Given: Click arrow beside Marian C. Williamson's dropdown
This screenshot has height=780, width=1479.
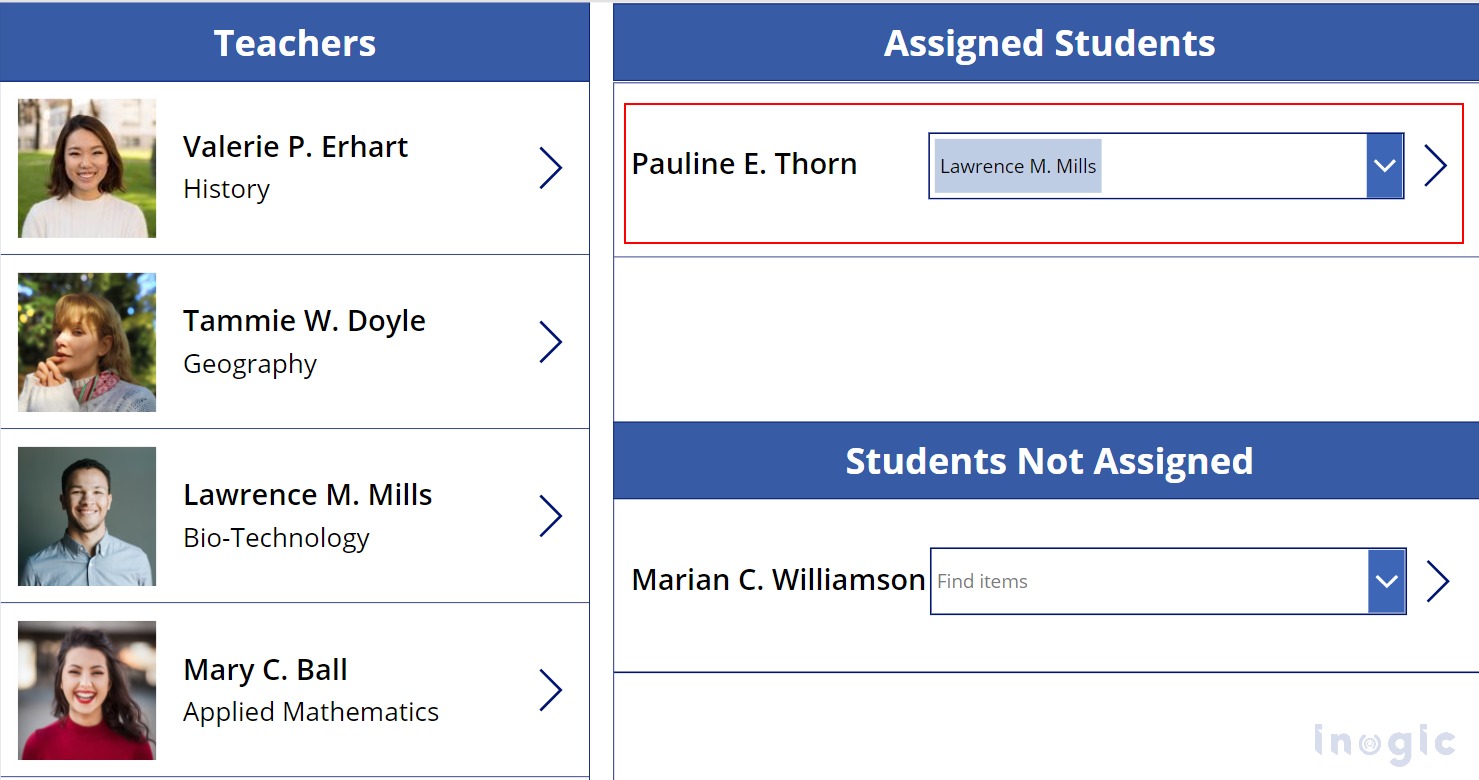Looking at the screenshot, I should 1437,581.
